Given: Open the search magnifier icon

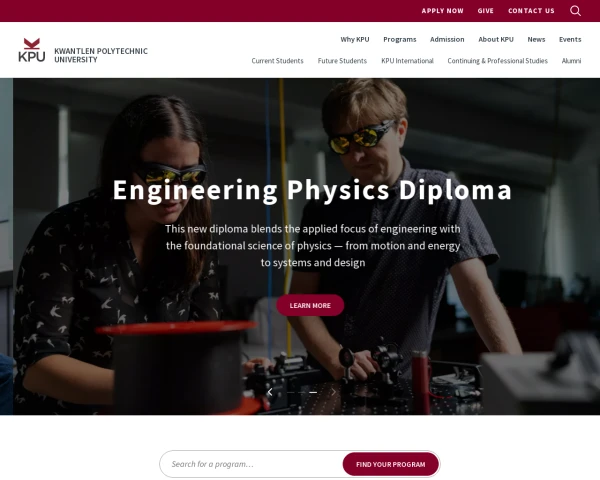Looking at the screenshot, I should (x=575, y=11).
